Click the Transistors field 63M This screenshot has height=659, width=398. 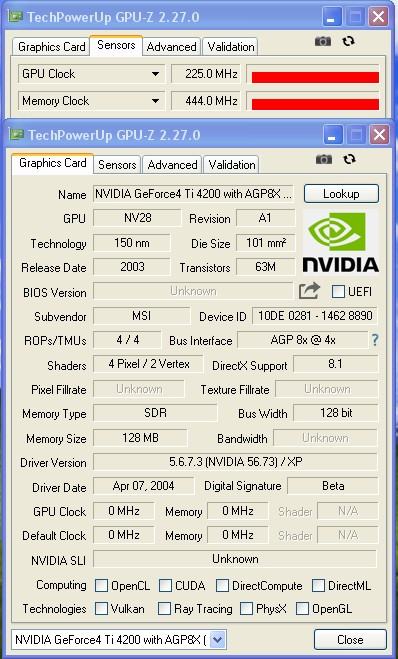pos(265,267)
